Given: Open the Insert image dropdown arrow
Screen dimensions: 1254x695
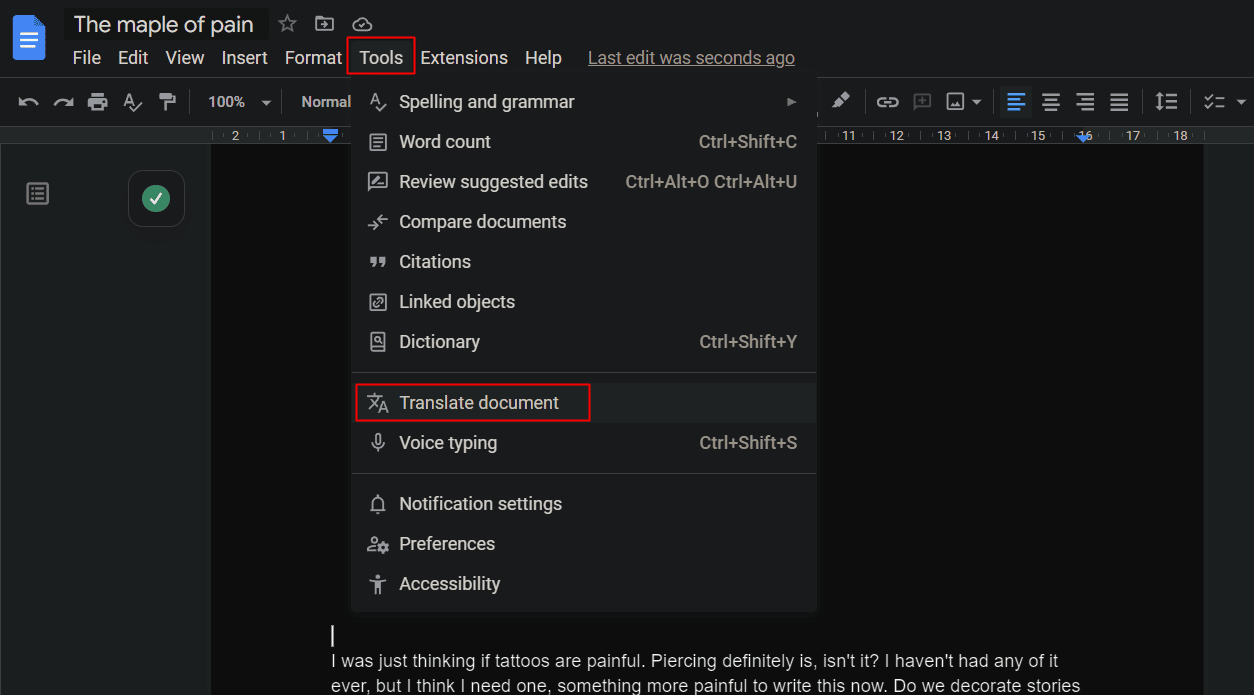Looking at the screenshot, I should 977,102.
